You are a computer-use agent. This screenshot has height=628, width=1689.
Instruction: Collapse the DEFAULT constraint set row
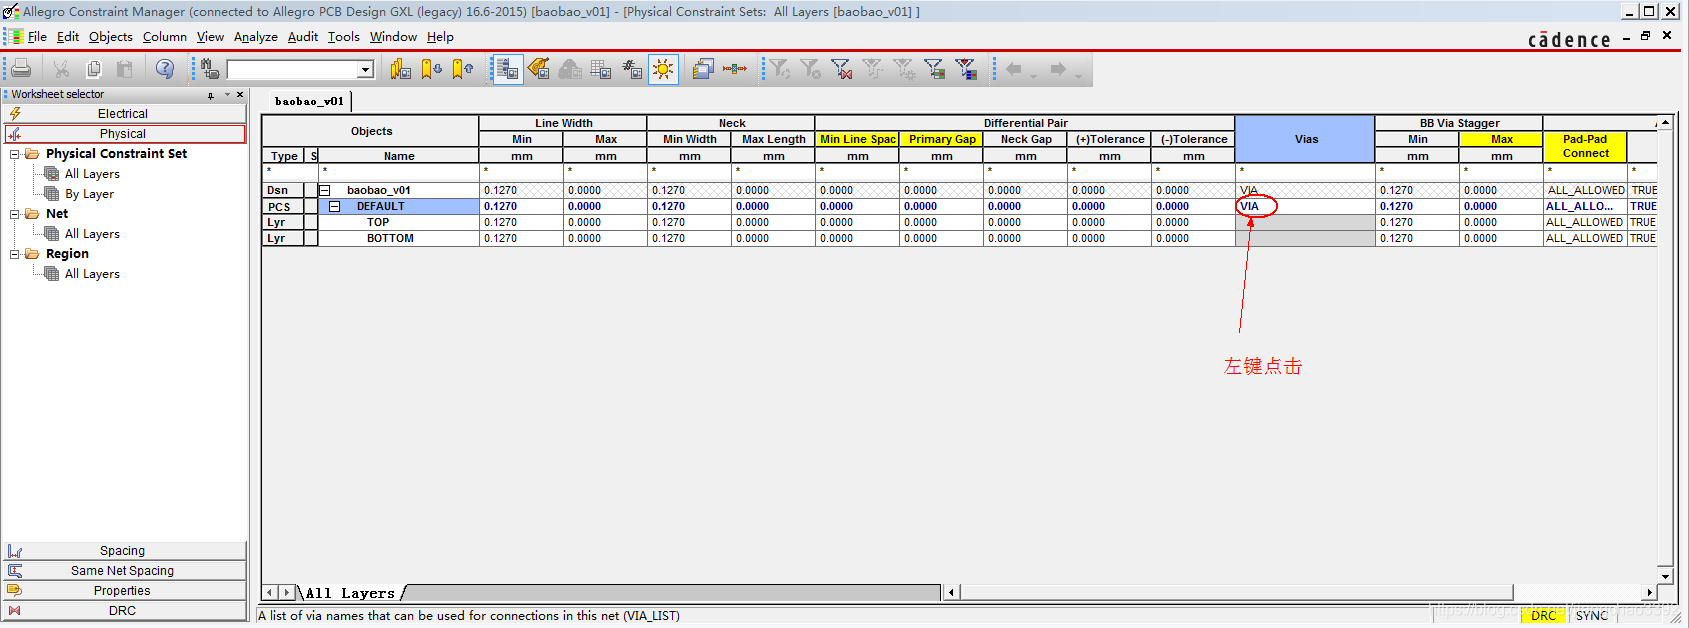pyautogui.click(x=335, y=206)
